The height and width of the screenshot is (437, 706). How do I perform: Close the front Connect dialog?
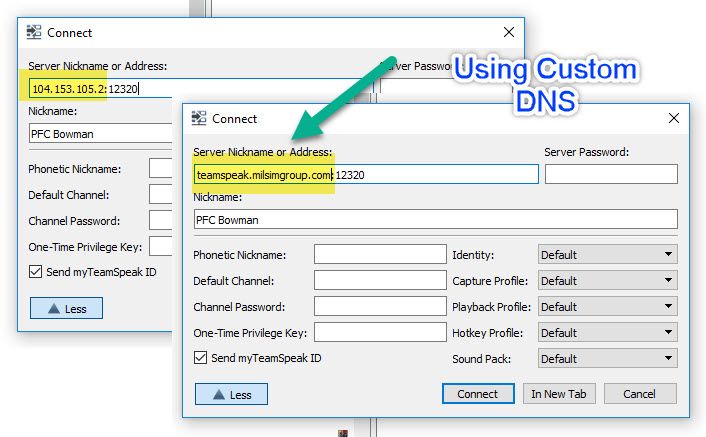click(674, 118)
